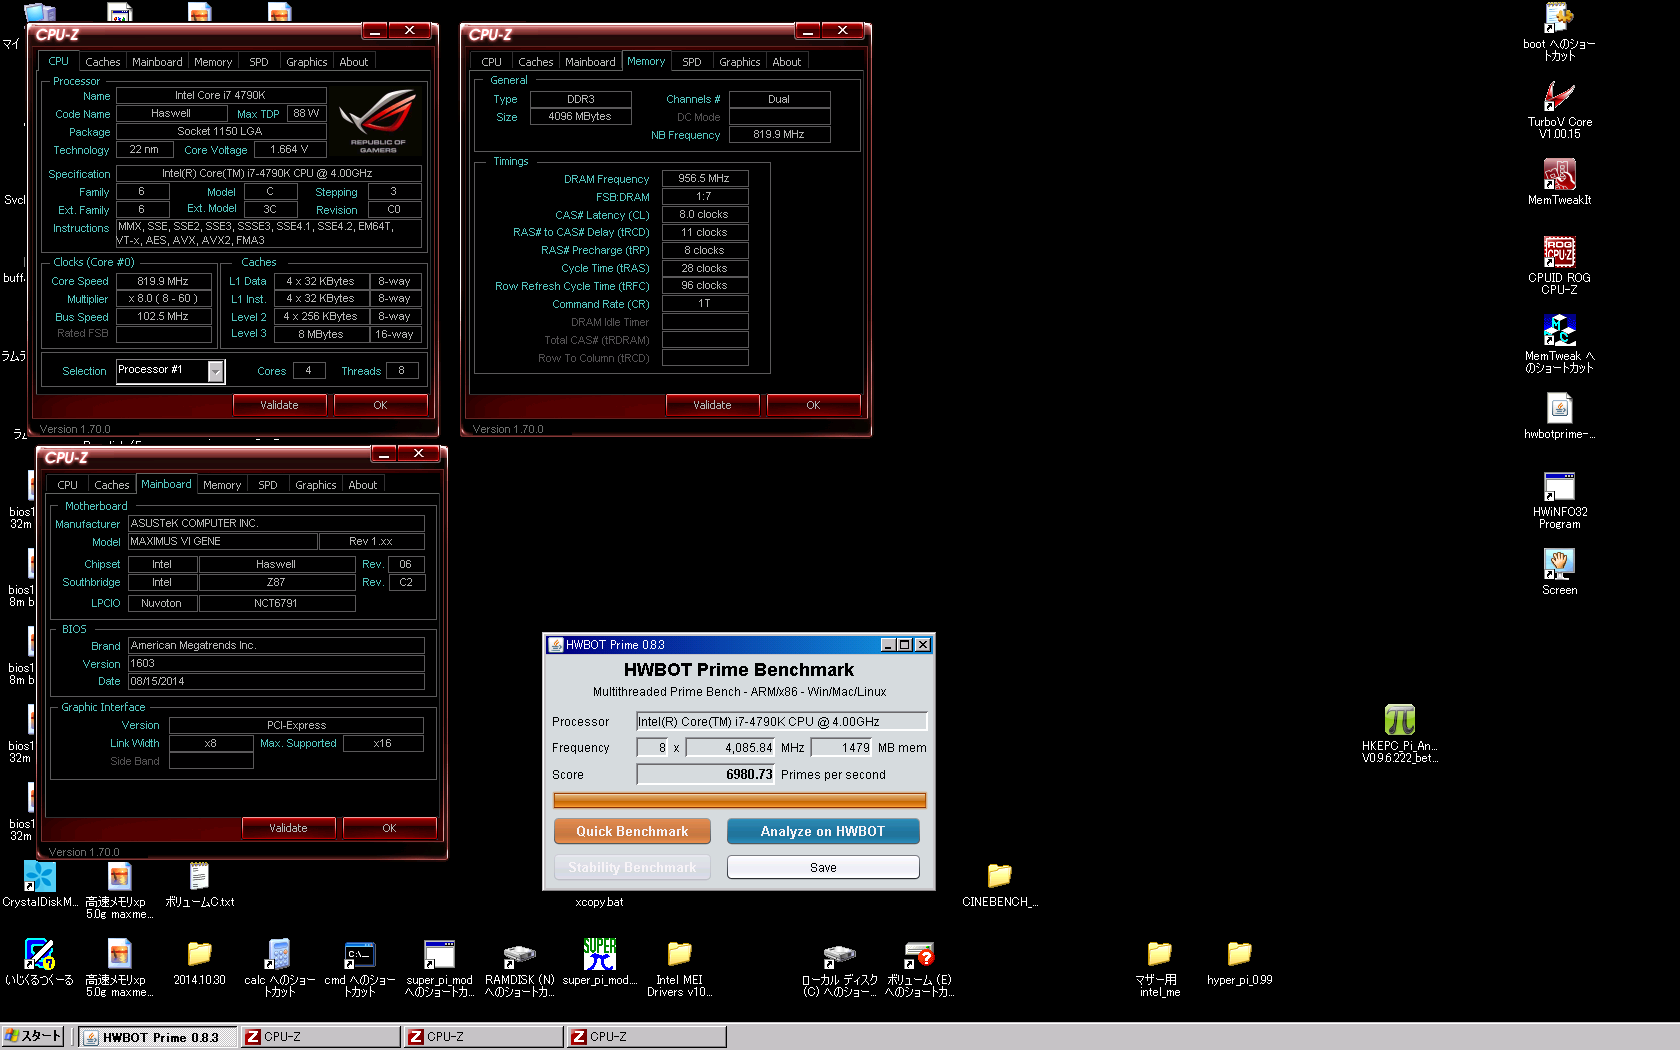The width and height of the screenshot is (1680, 1050).
Task: Open the 2014.10.30 folder icon
Action: [199, 954]
